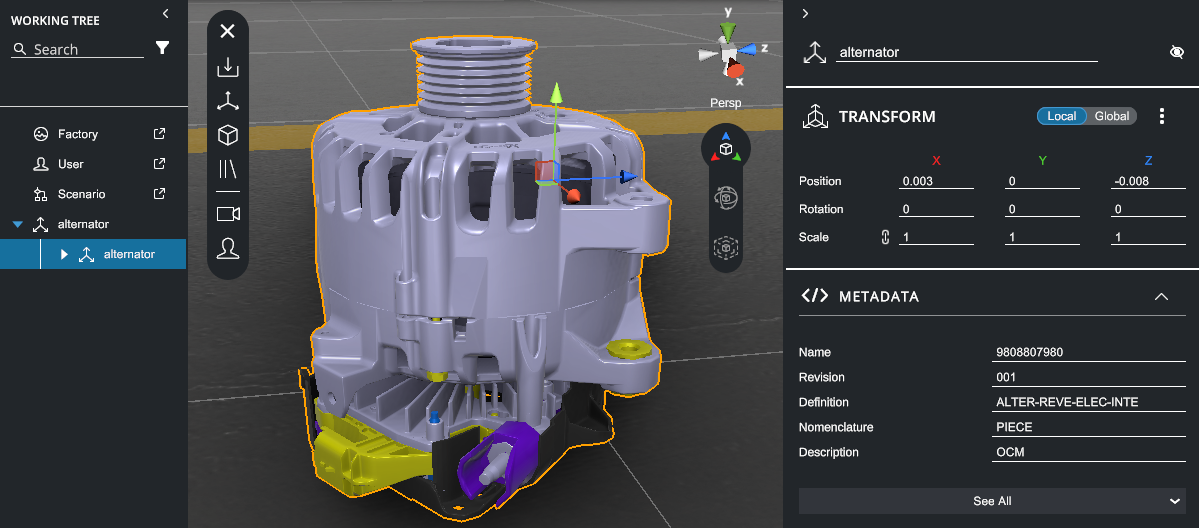This screenshot has height=528, width=1199.
Task: Expand the See All metadata dropdown
Action: (x=1175, y=501)
